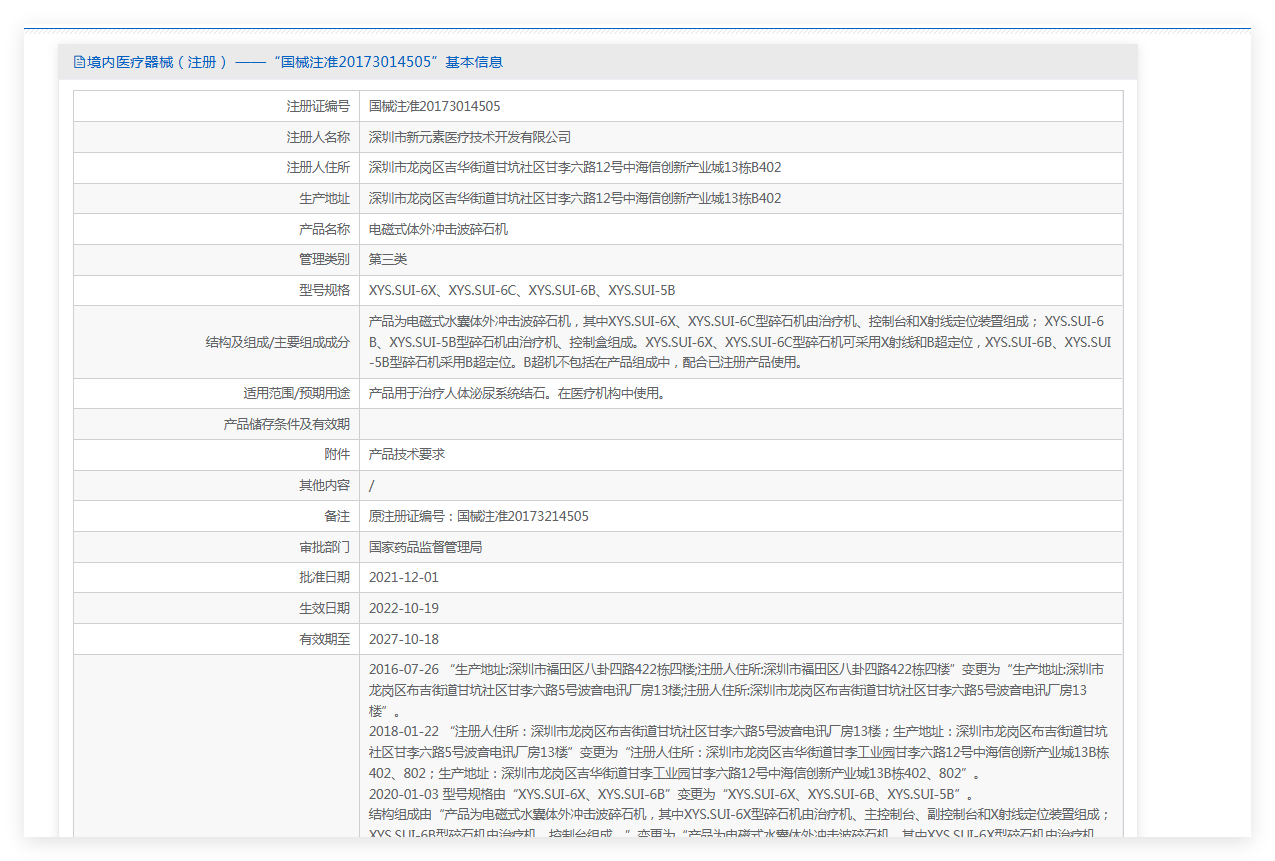Click registrant name 深圳市新元素医疗技术开发有限公司
1275x861 pixels.
[x=470, y=137]
